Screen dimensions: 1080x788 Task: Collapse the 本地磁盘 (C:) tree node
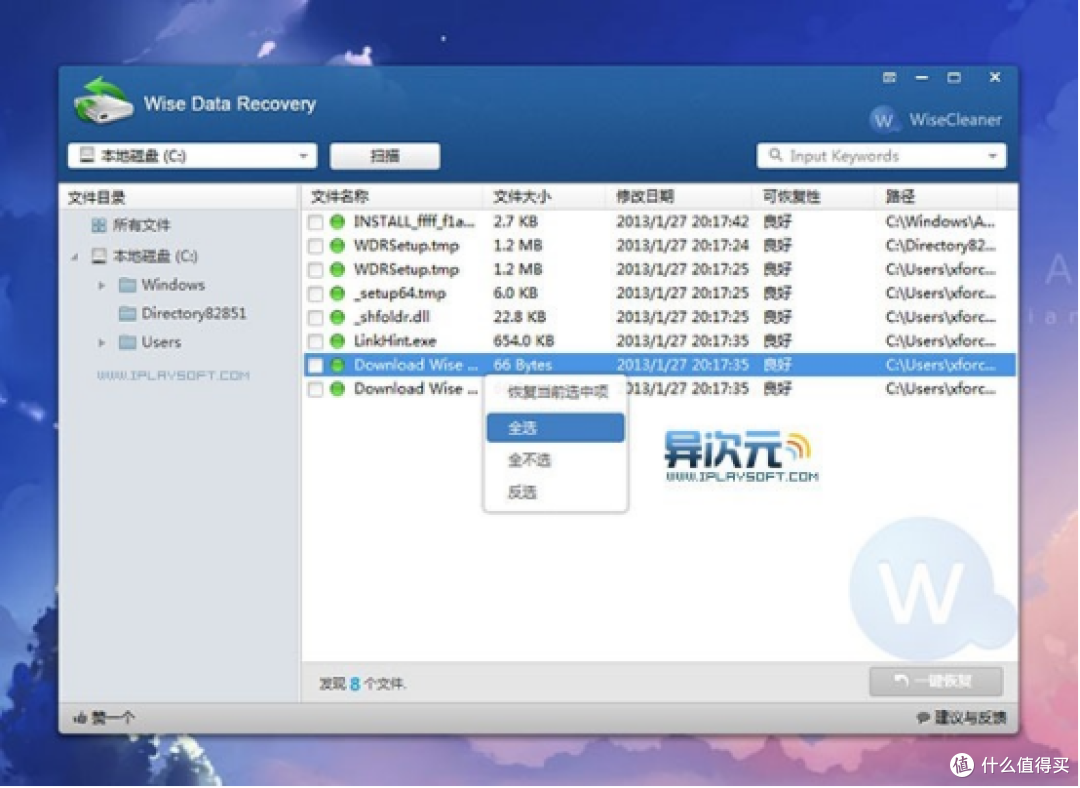click(74, 257)
